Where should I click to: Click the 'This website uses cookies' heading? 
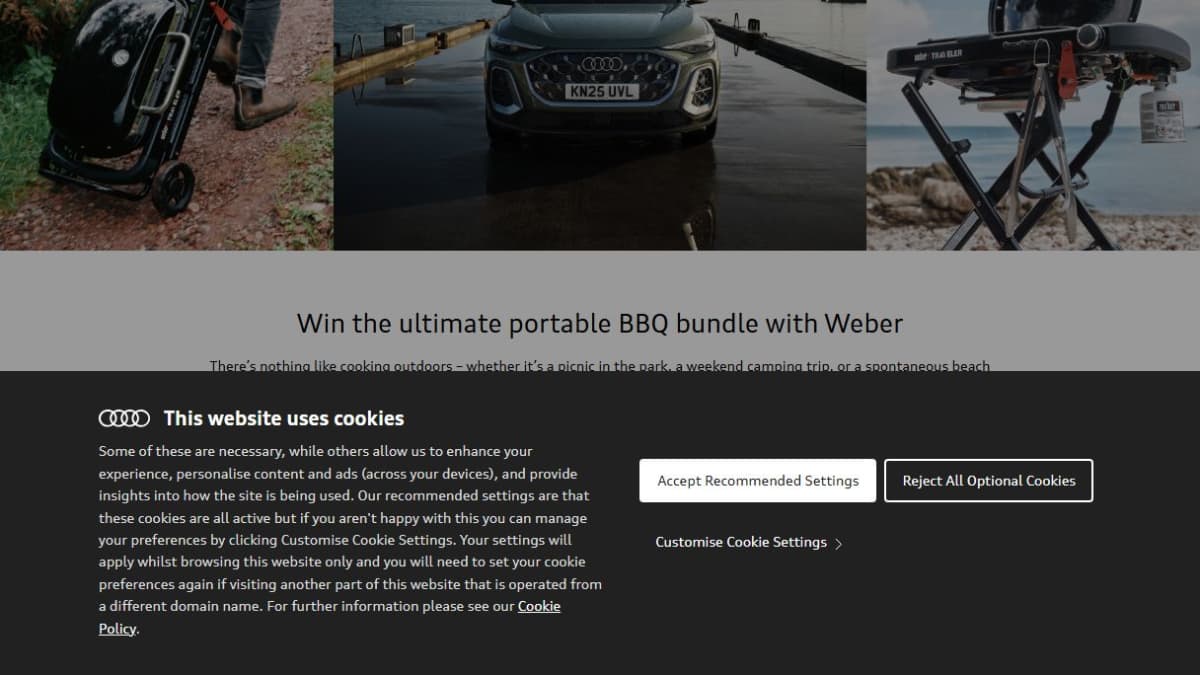284,418
